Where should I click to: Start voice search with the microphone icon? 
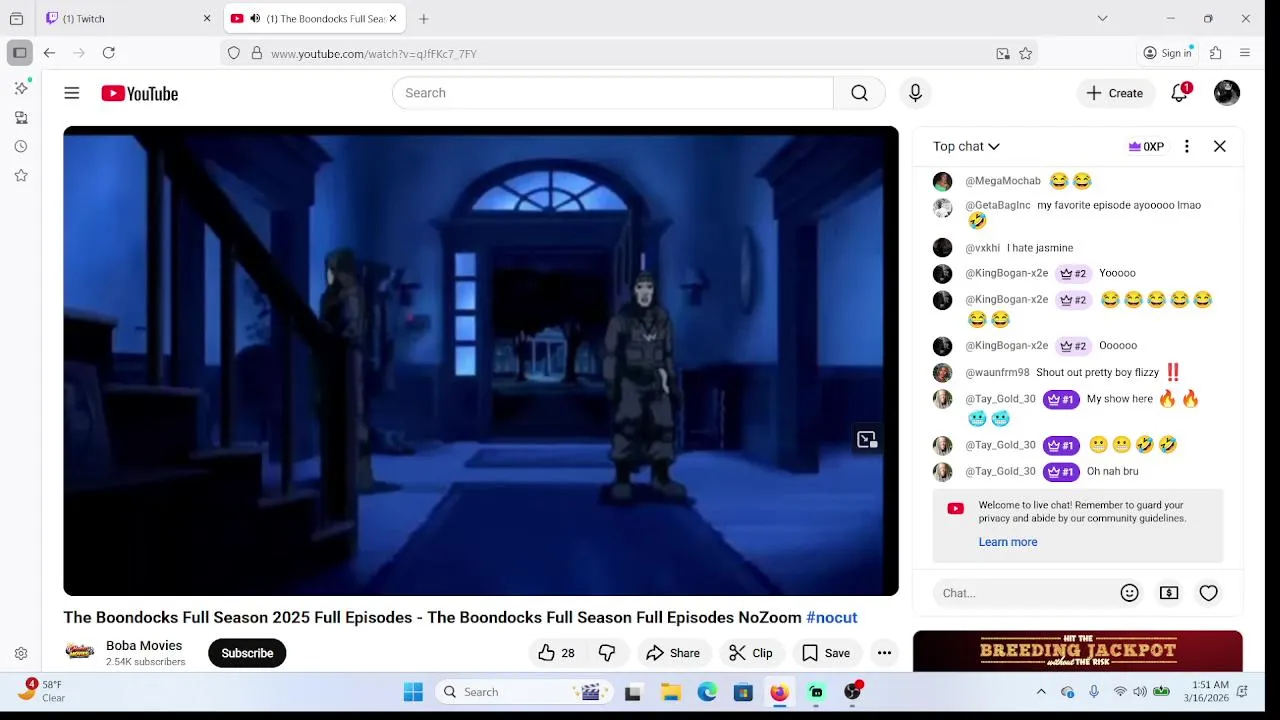915,93
